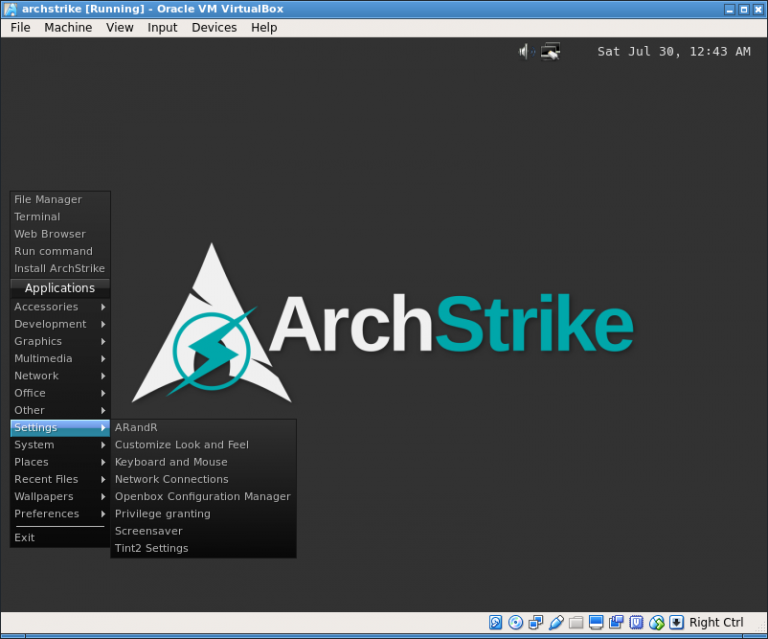Viewport: 768px width, 639px height.
Task: Maximize the VirtualBox window
Action: (x=744, y=9)
